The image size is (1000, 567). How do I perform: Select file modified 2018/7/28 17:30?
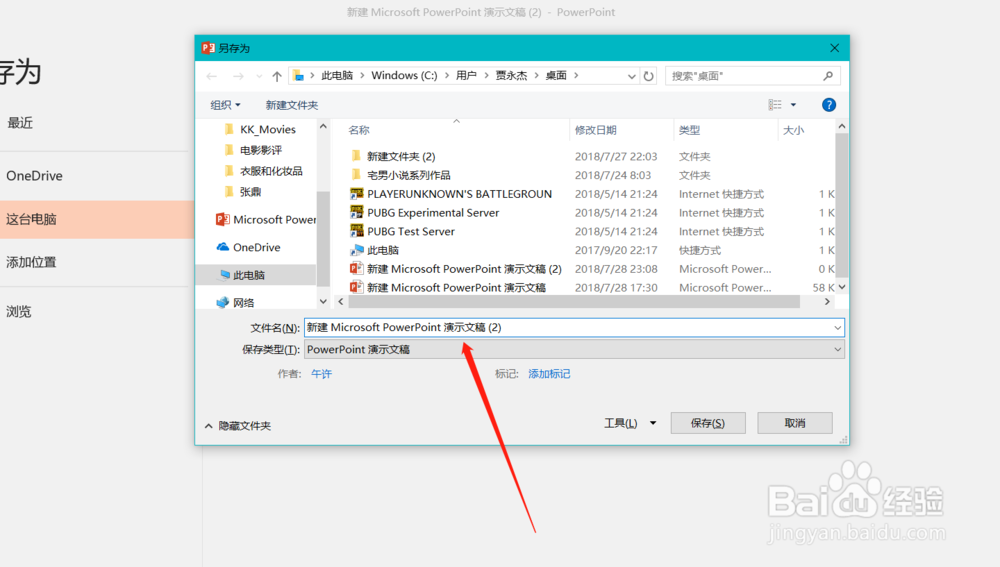[x=591, y=288]
